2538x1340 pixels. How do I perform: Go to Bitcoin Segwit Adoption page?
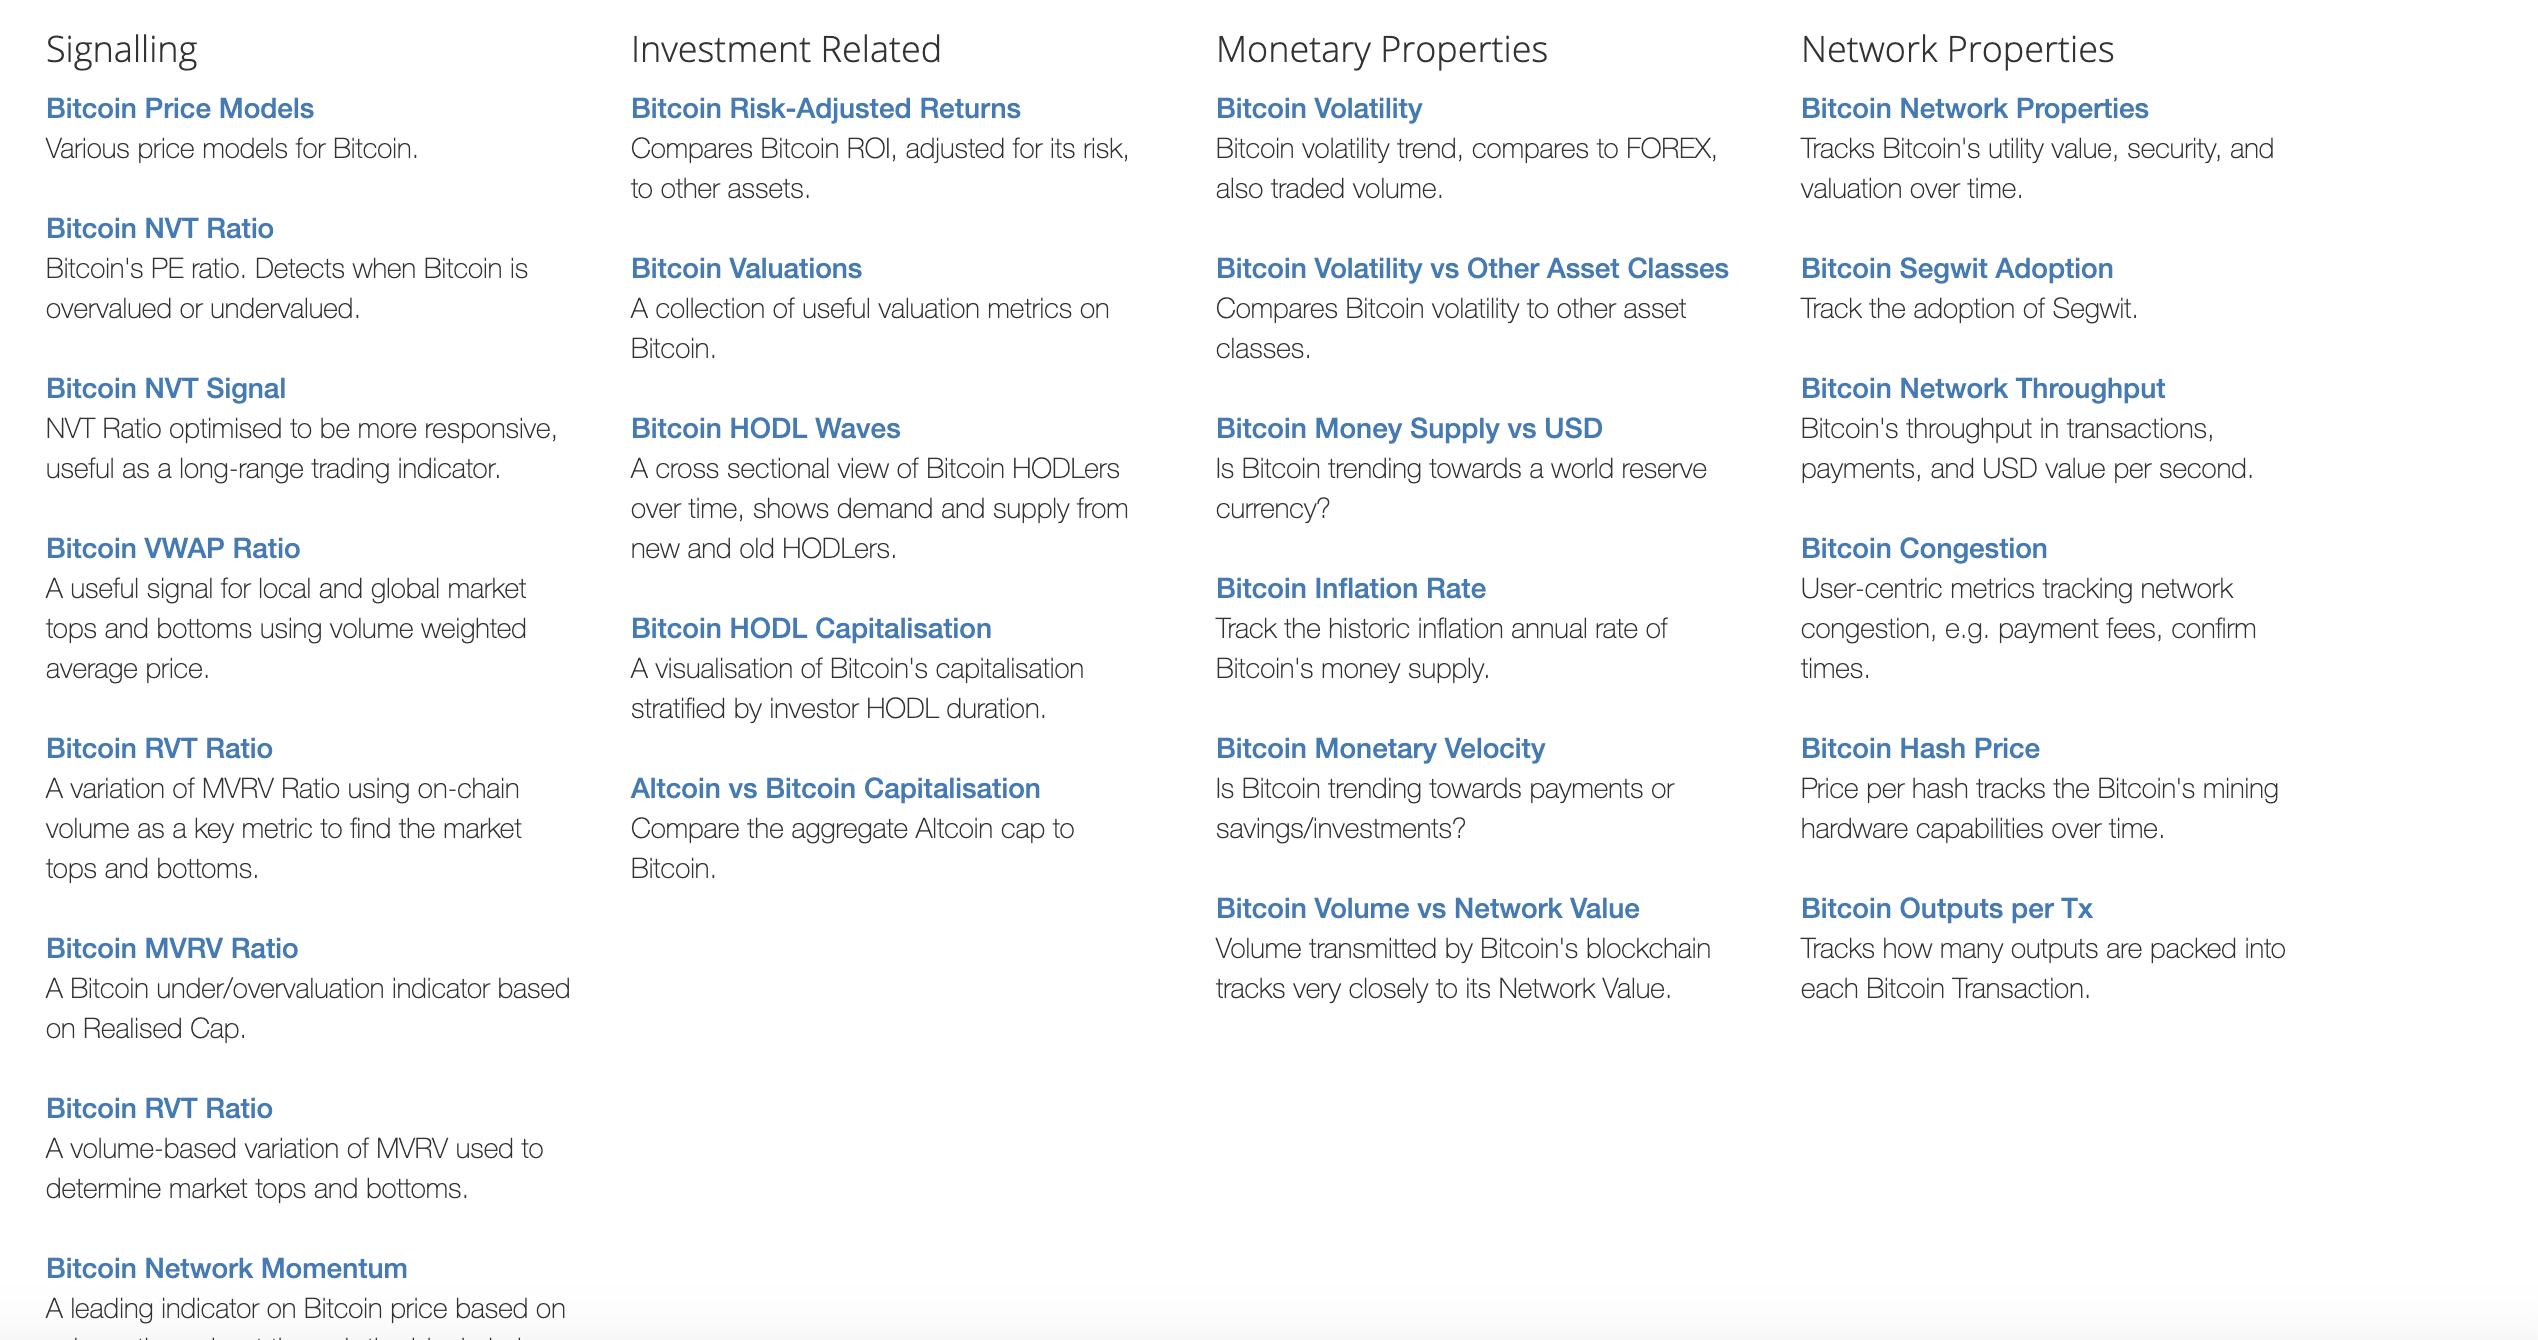1957,268
